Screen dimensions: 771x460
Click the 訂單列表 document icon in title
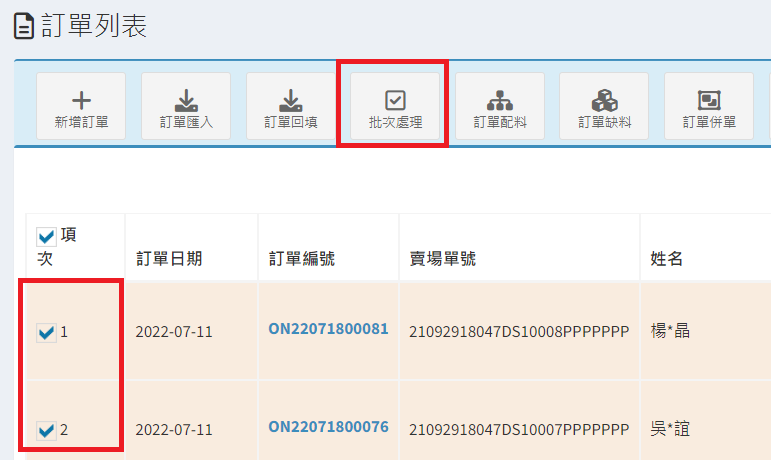23,27
